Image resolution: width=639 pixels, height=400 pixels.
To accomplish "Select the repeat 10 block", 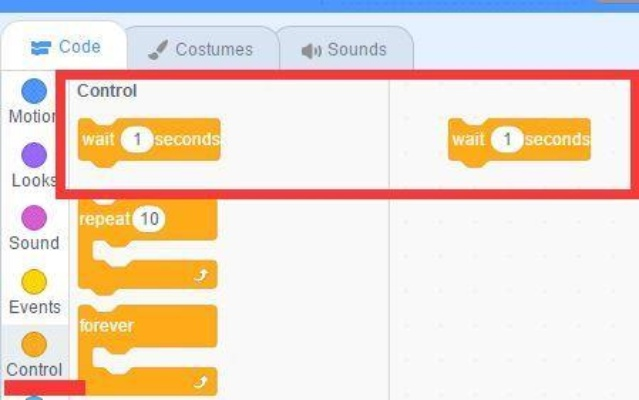I will point(148,244).
